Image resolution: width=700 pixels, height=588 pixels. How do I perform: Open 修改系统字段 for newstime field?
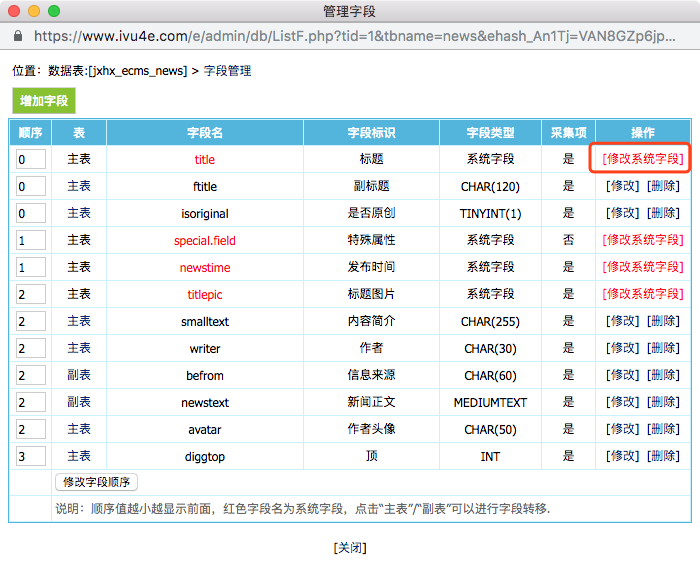(x=643, y=267)
